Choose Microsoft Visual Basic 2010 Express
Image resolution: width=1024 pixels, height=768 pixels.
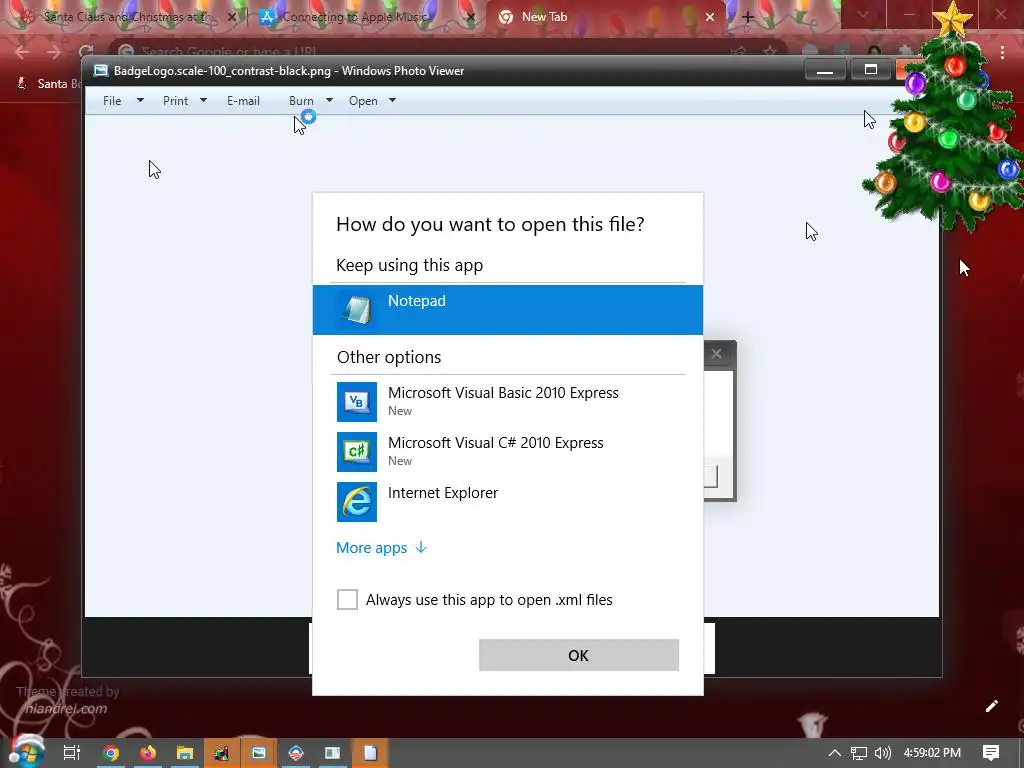point(507,401)
